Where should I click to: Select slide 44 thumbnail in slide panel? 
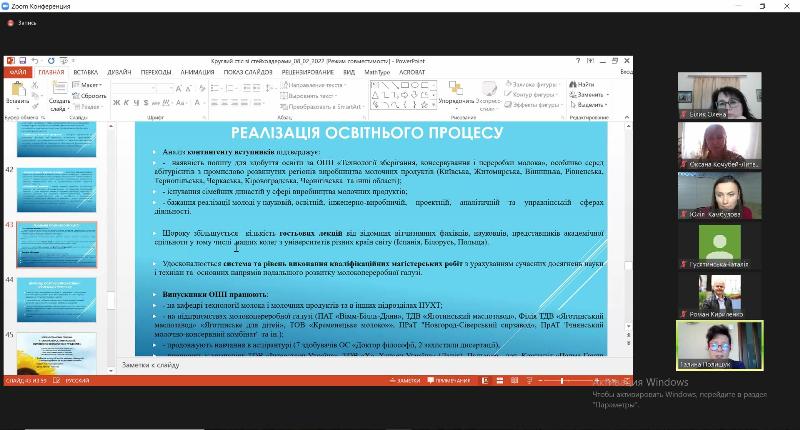click(56, 299)
